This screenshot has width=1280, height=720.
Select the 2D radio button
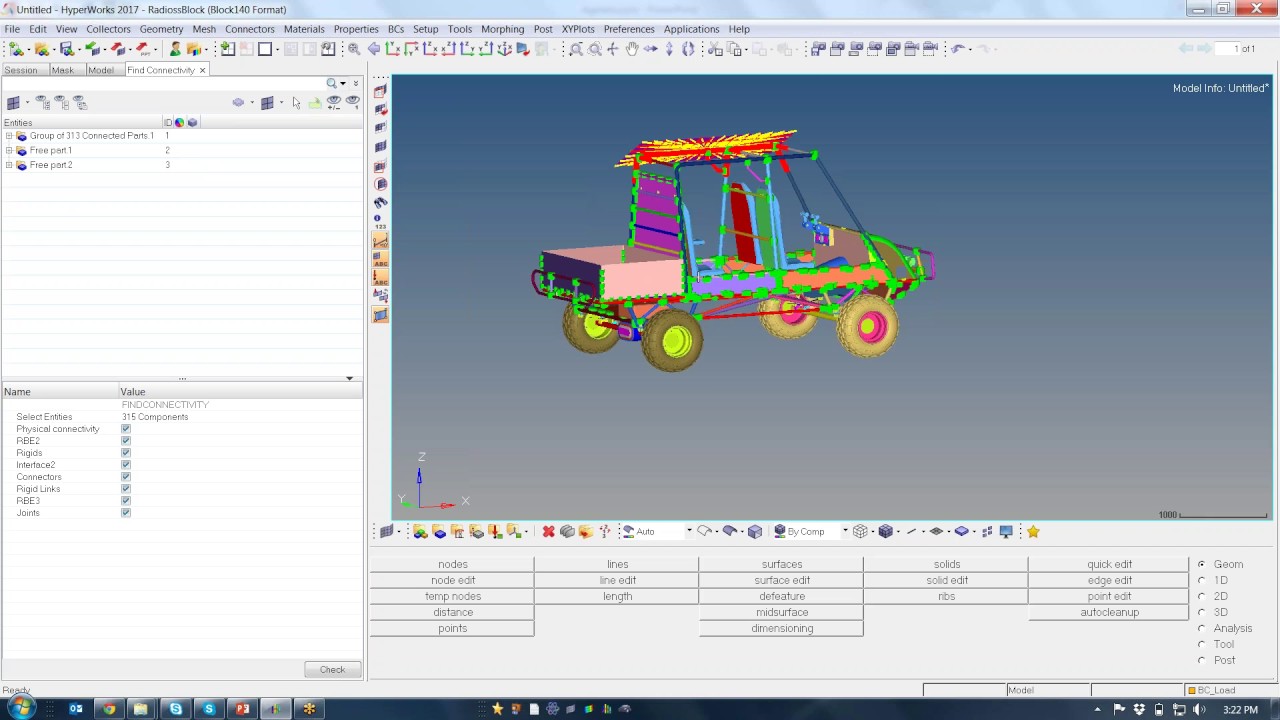pyautogui.click(x=1202, y=596)
